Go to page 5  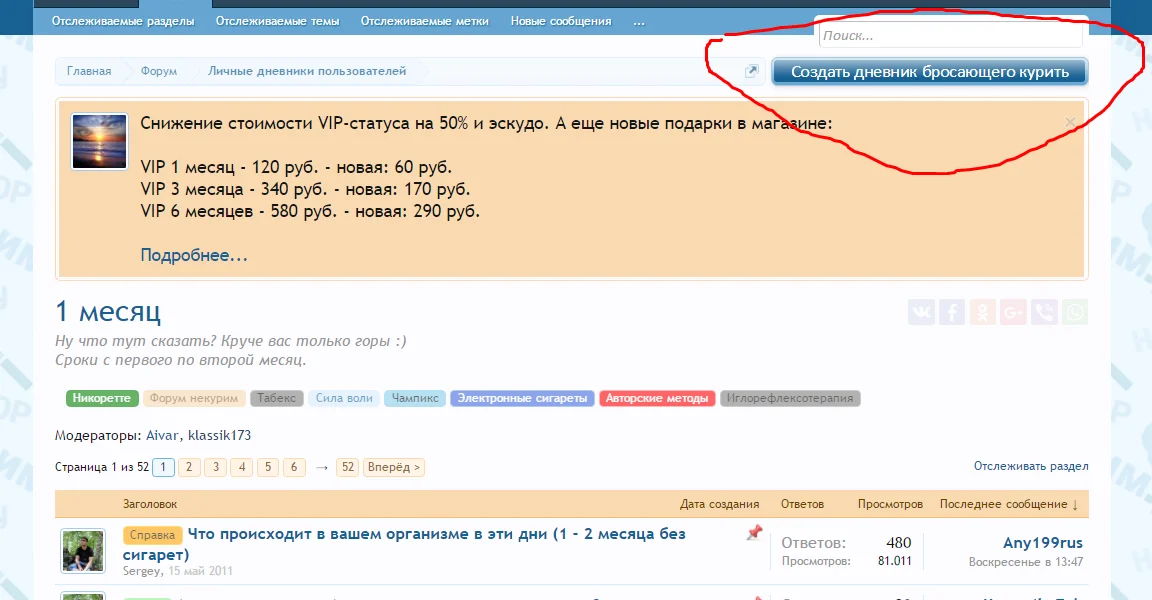click(x=268, y=467)
